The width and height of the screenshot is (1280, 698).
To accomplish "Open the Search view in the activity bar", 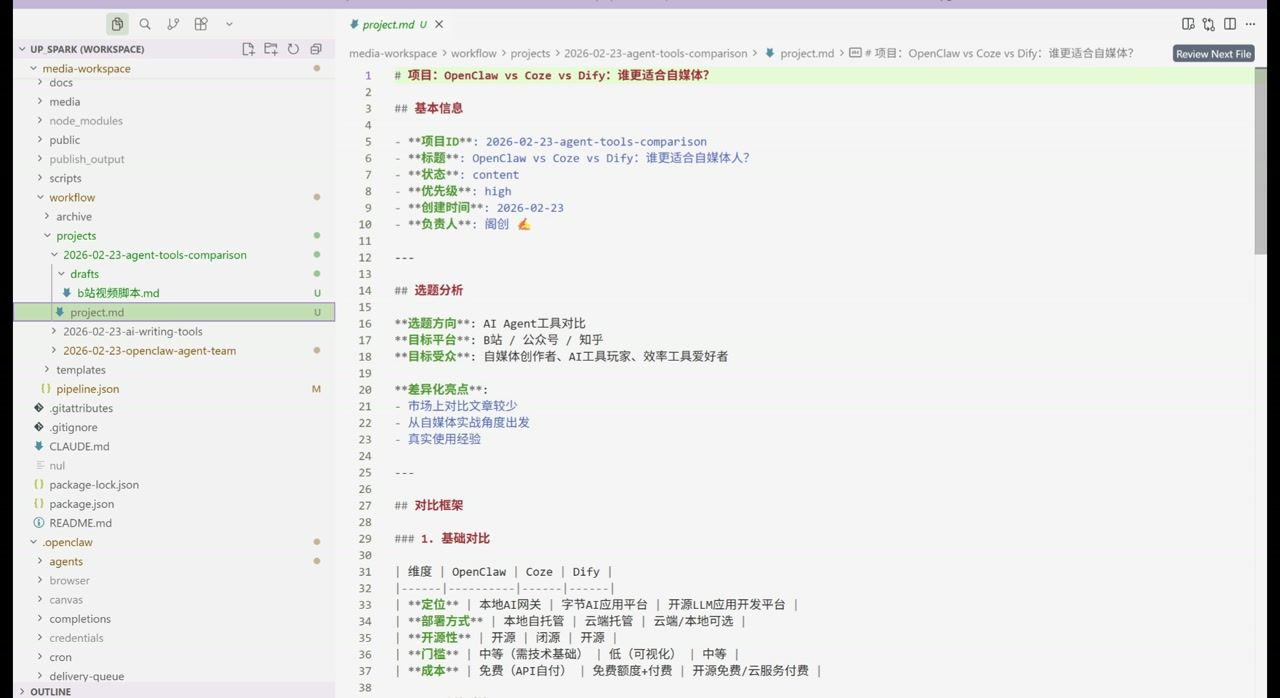I will [x=145, y=23].
